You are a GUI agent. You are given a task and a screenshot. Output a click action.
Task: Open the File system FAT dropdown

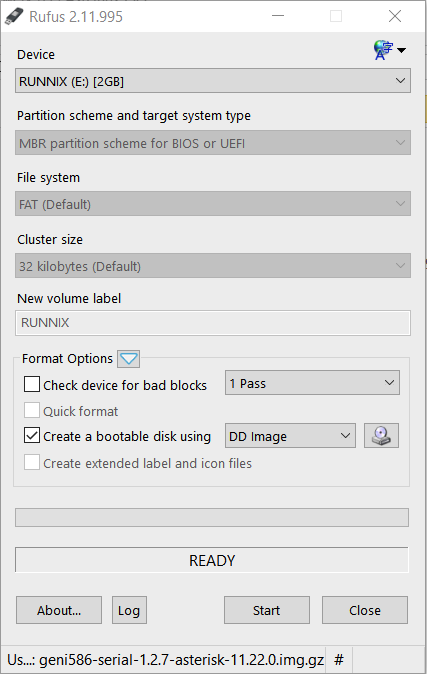coord(213,204)
